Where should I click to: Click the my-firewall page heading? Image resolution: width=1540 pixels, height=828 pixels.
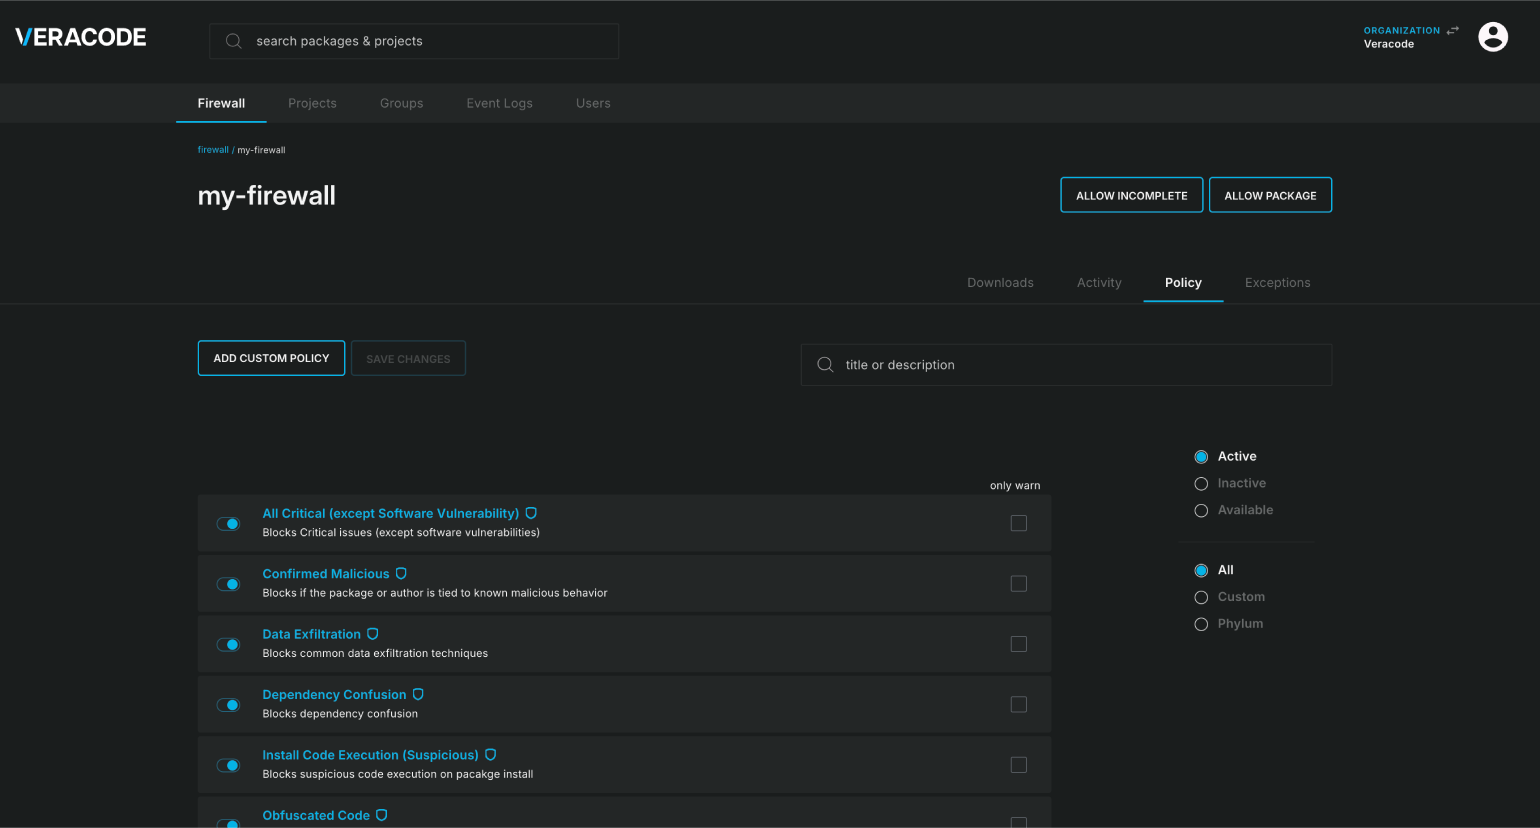click(267, 195)
